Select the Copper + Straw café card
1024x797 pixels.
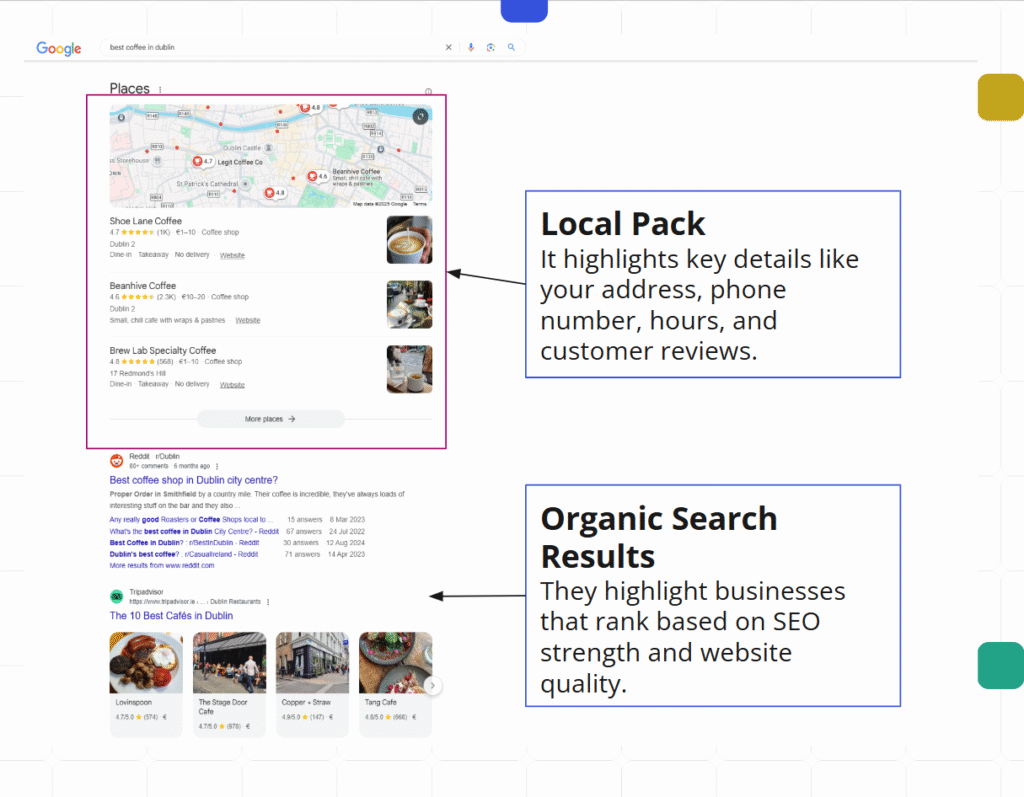tap(312, 683)
